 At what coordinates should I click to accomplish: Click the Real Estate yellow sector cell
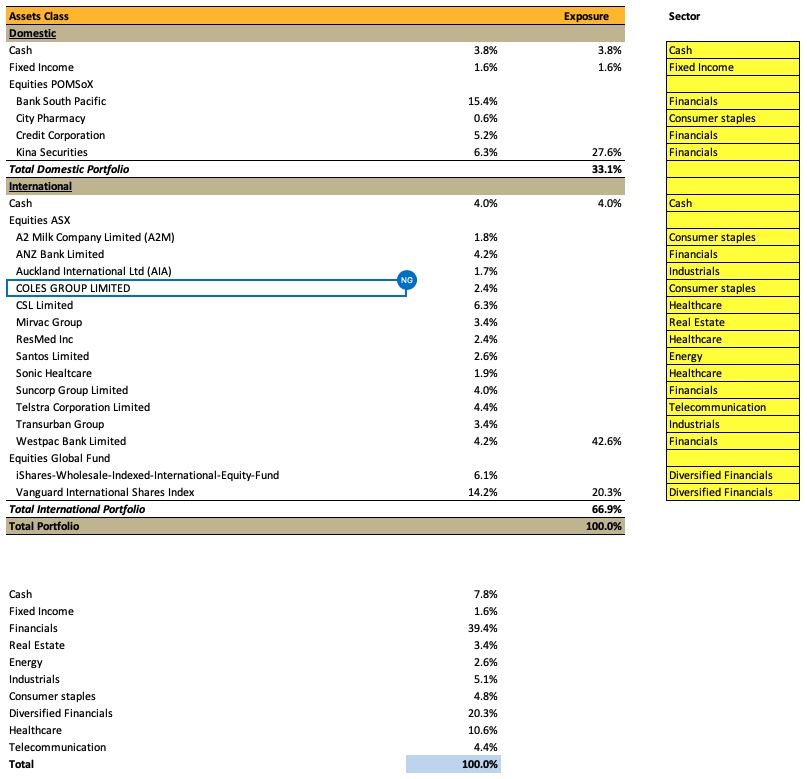(x=732, y=322)
